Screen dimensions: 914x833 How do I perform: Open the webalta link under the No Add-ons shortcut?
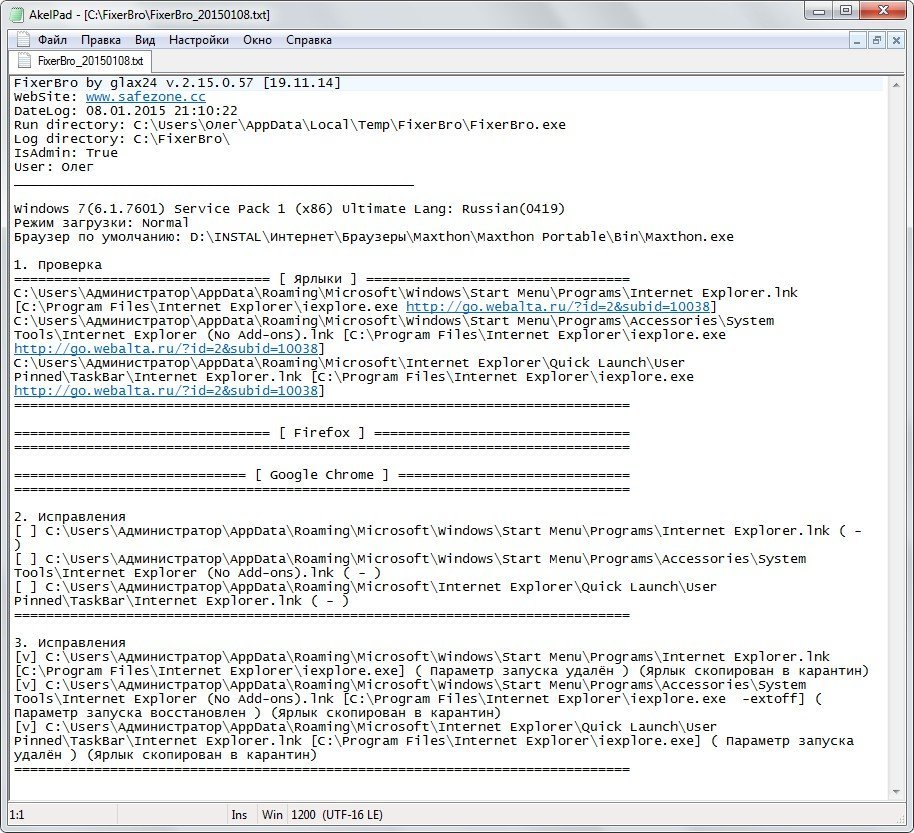166,349
